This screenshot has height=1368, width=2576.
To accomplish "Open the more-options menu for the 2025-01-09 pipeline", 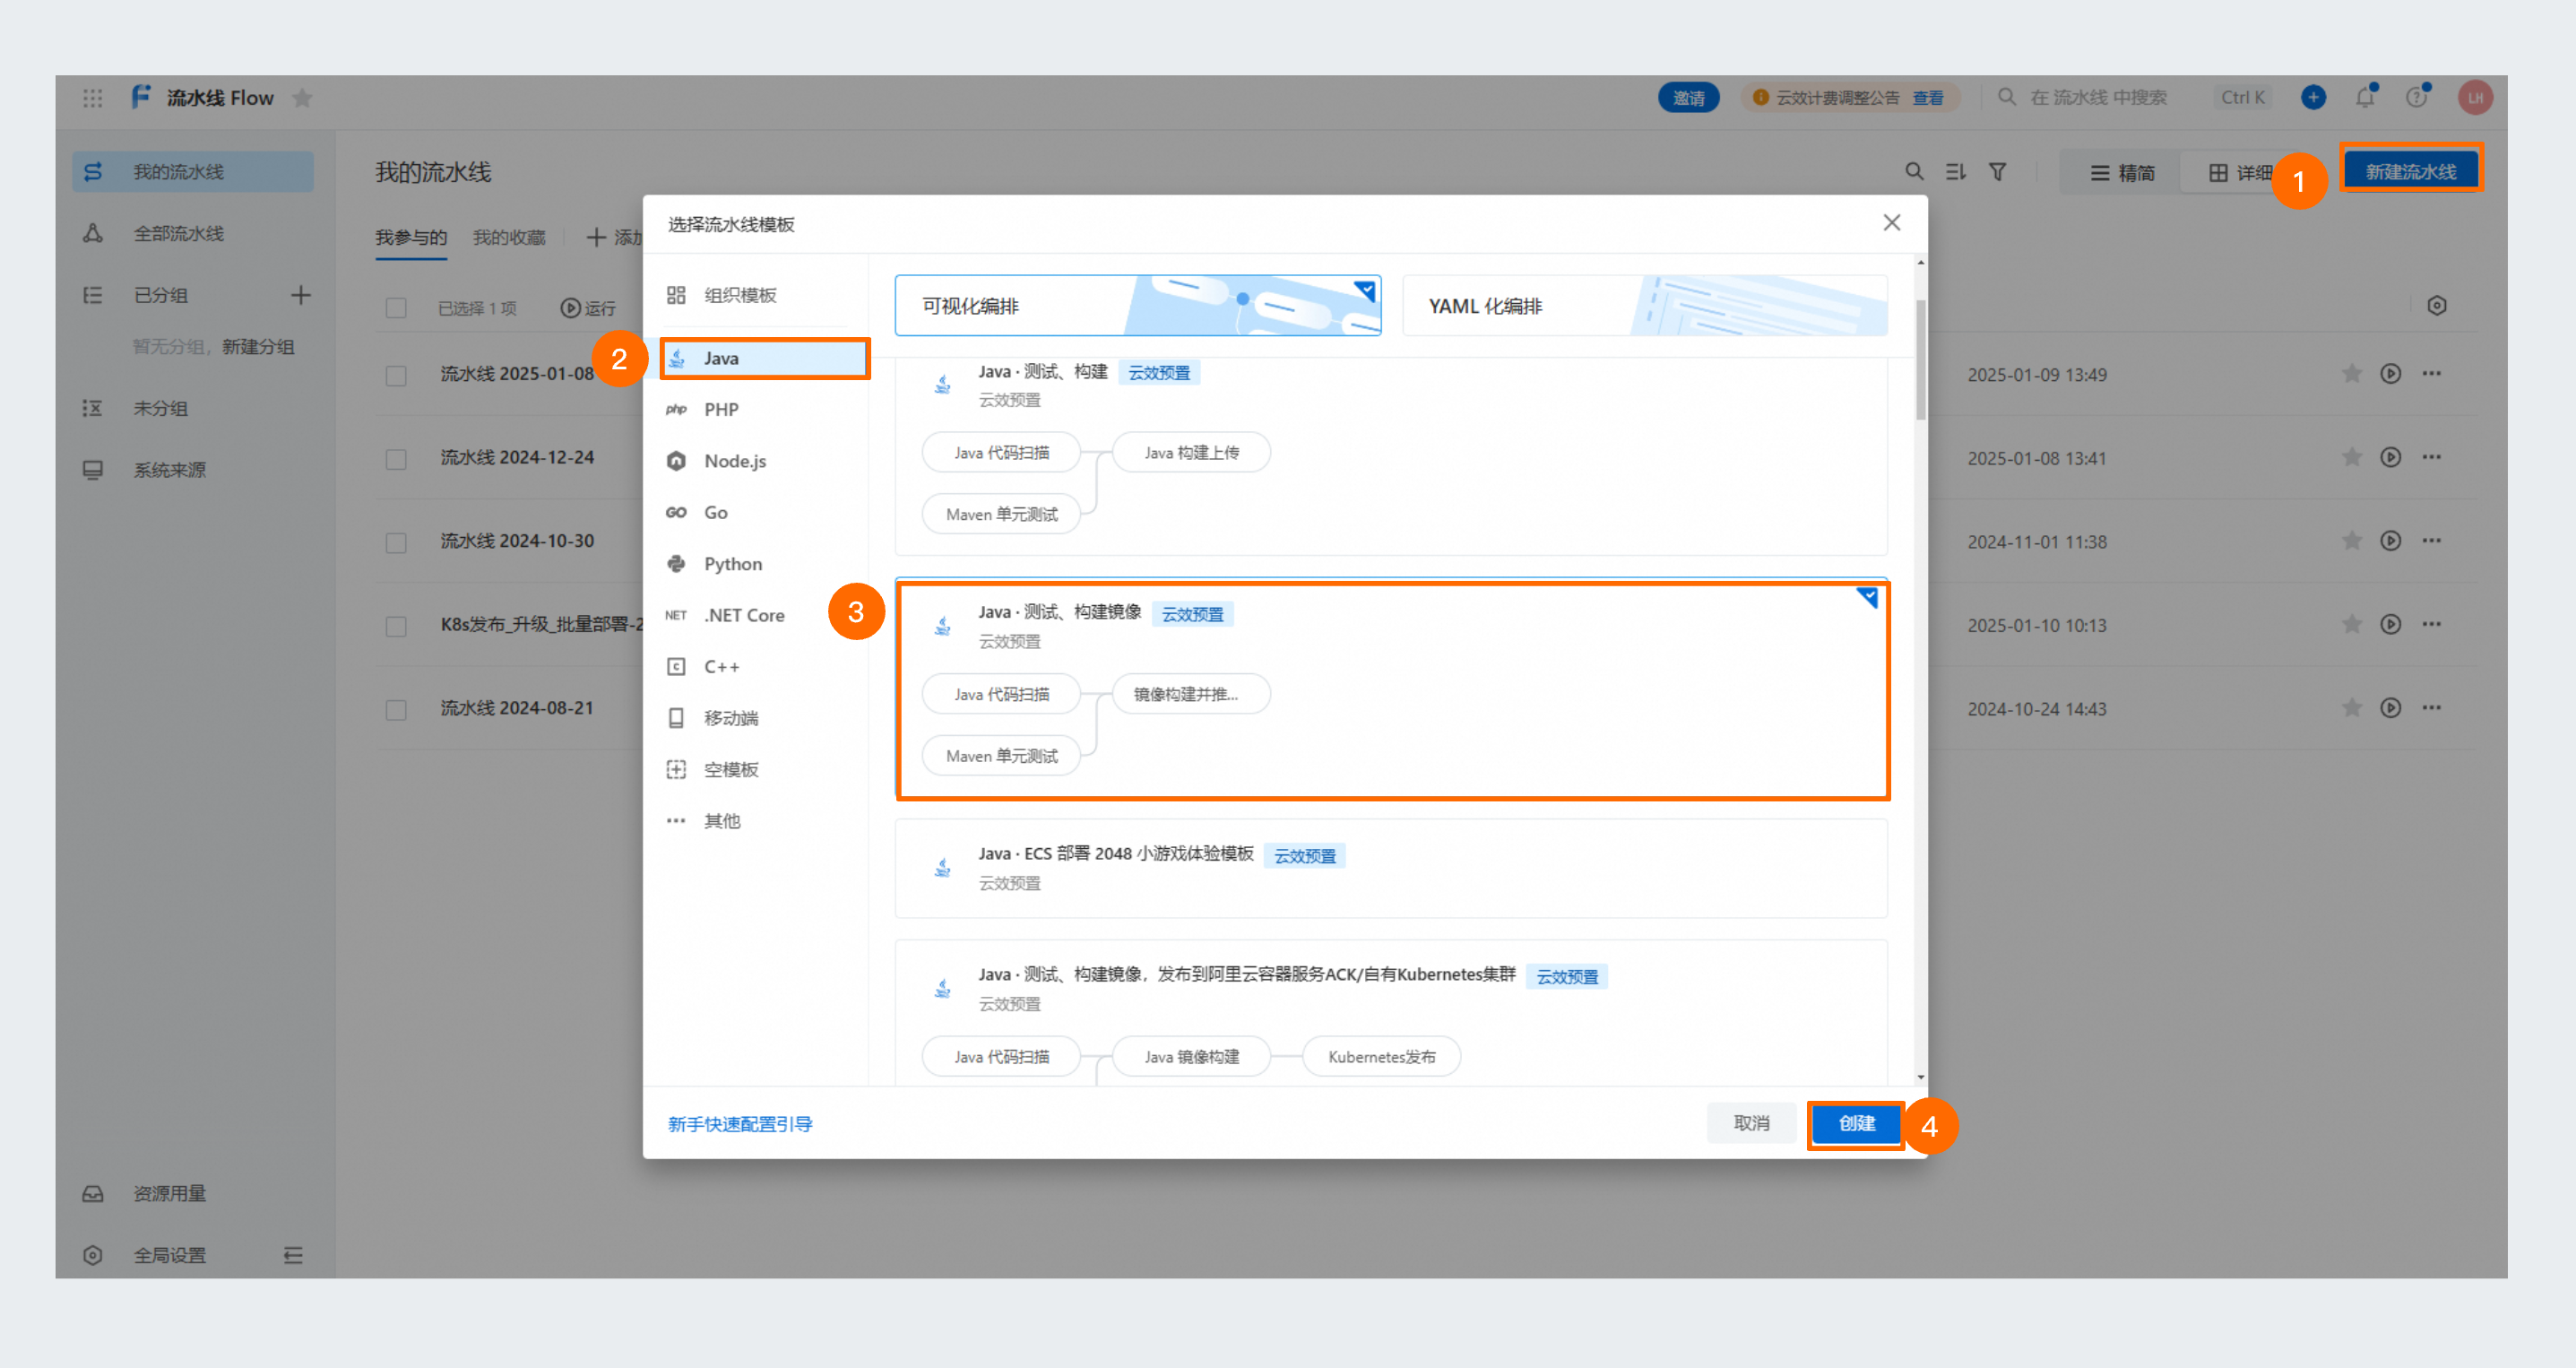I will 2431,374.
